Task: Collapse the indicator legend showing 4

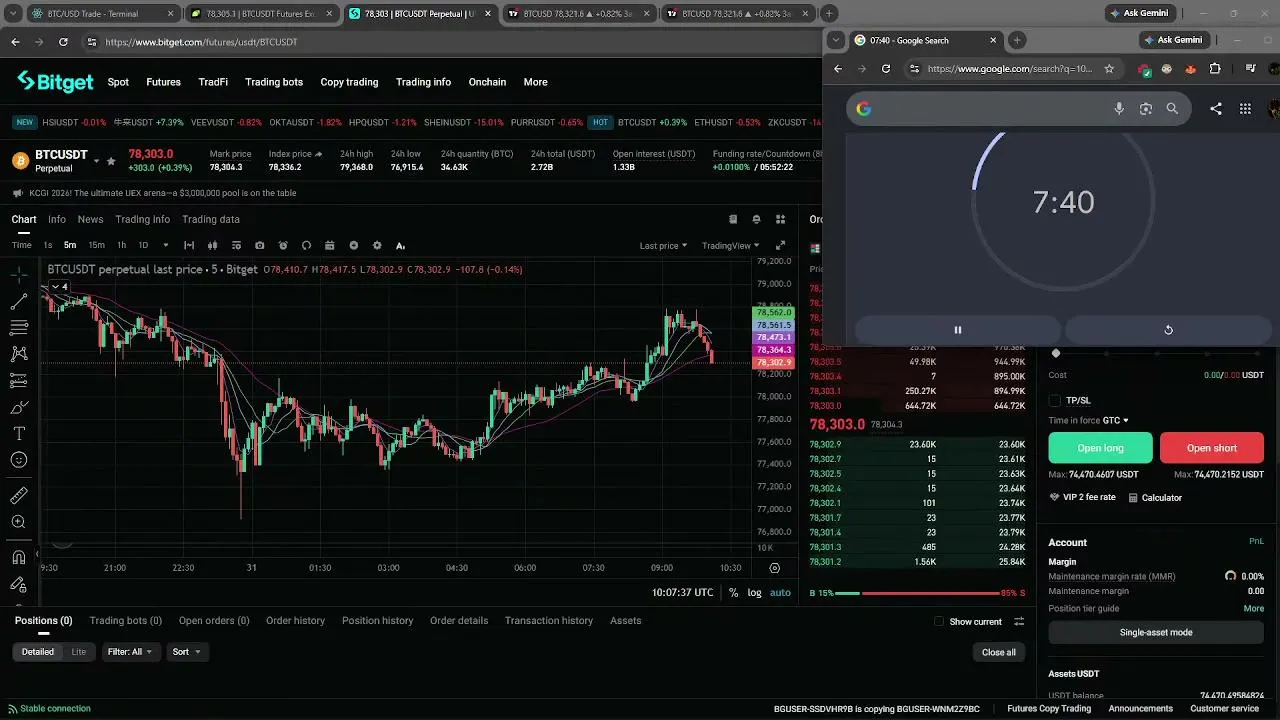Action: 60,287
